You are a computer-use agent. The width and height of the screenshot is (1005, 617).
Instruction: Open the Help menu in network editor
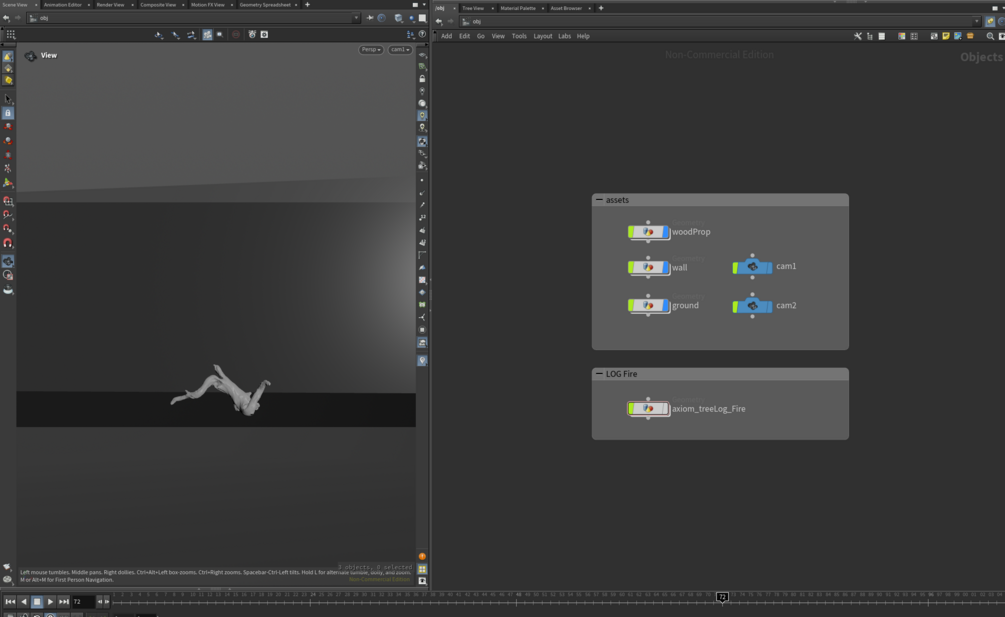click(x=583, y=36)
